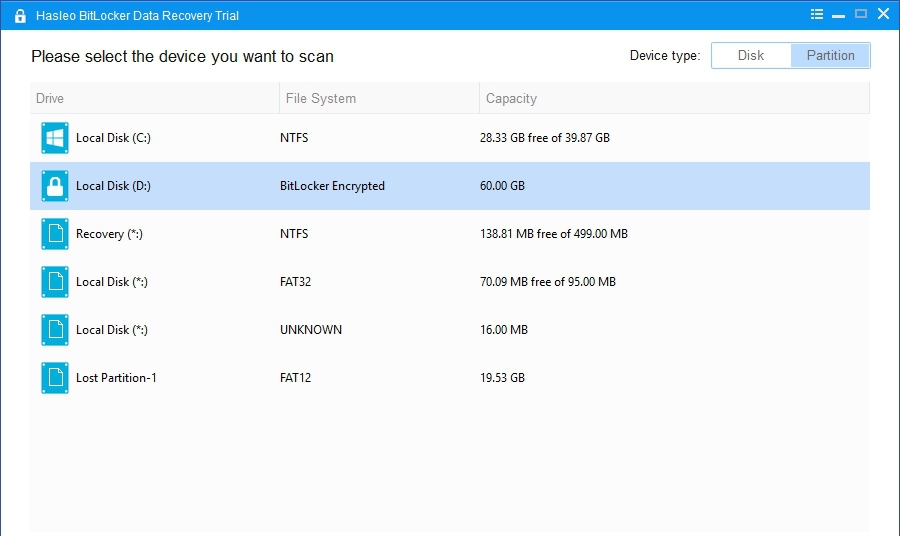Click the Windows icon for Local Disk (C:)
Image resolution: width=900 pixels, height=536 pixels.
[x=55, y=138]
